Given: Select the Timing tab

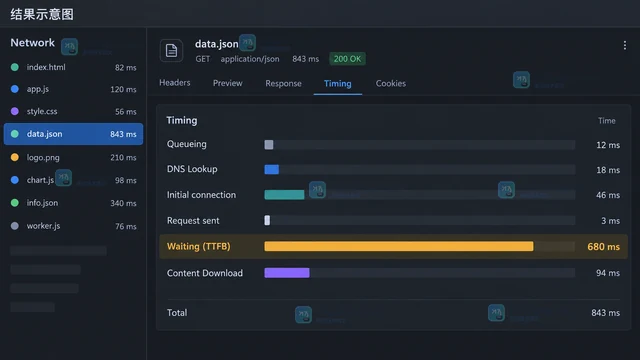Looking at the screenshot, I should tap(338, 84).
